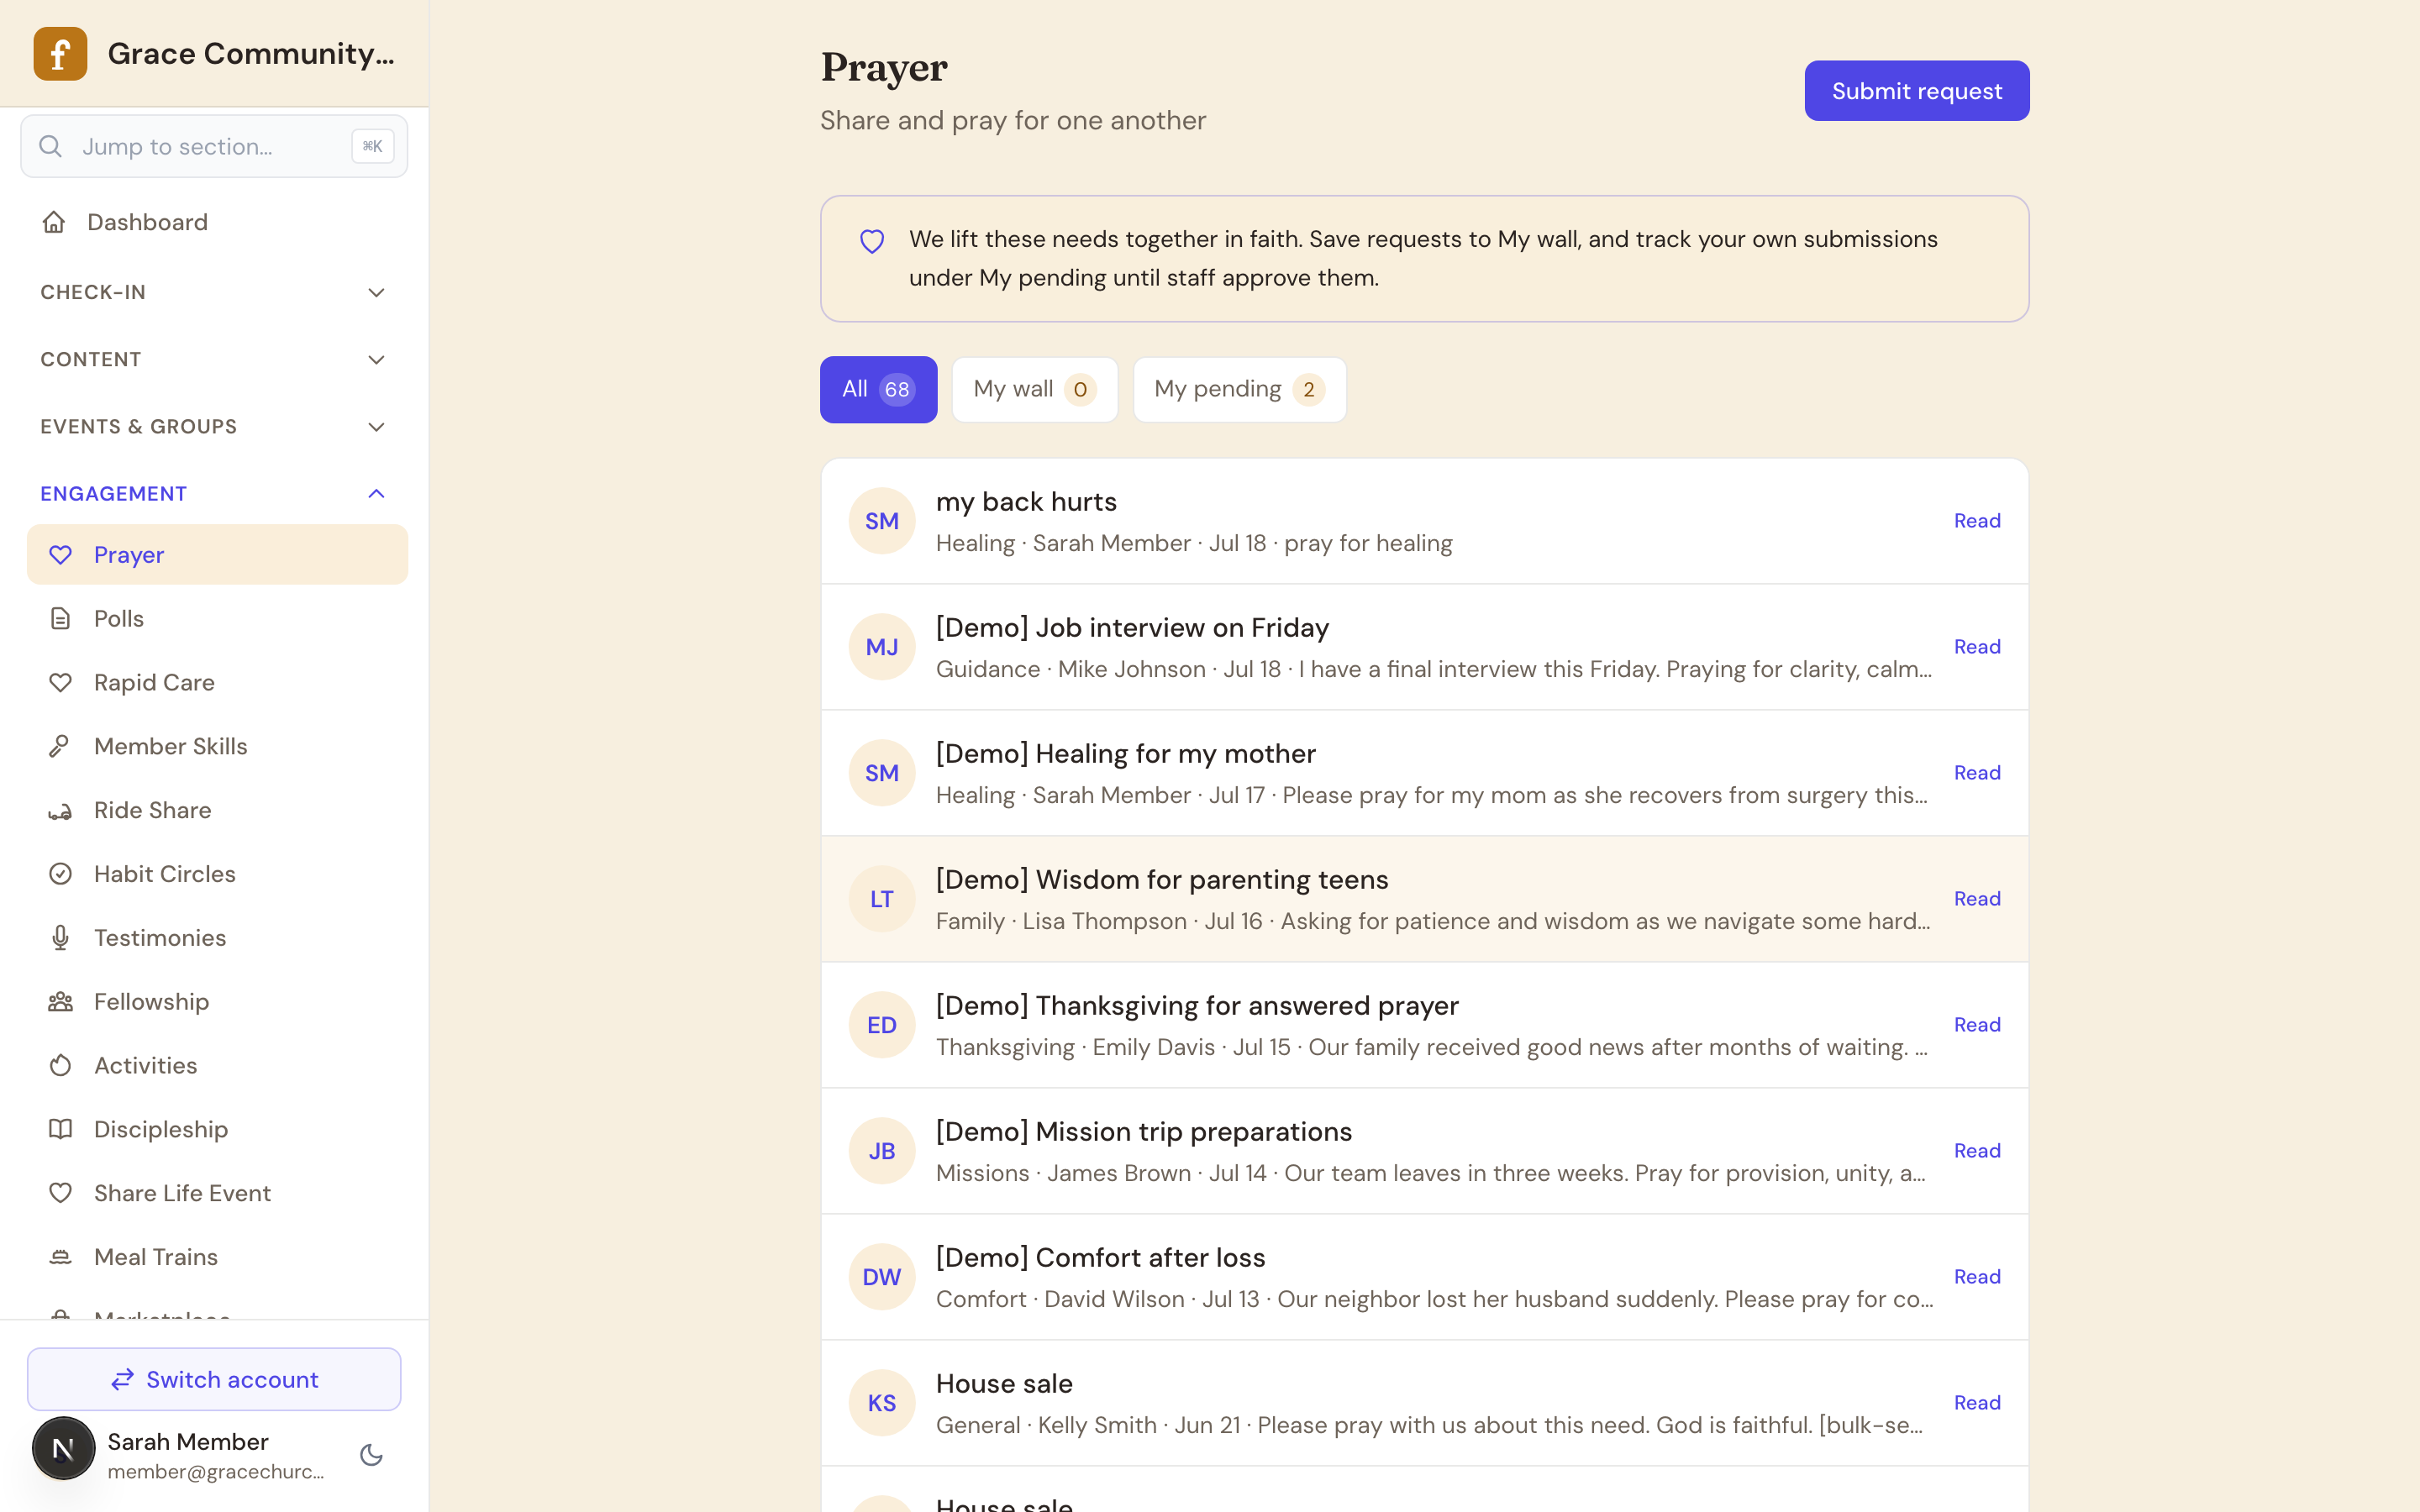Click the '[Demo] Comfort after loss' title

coord(1100,1258)
